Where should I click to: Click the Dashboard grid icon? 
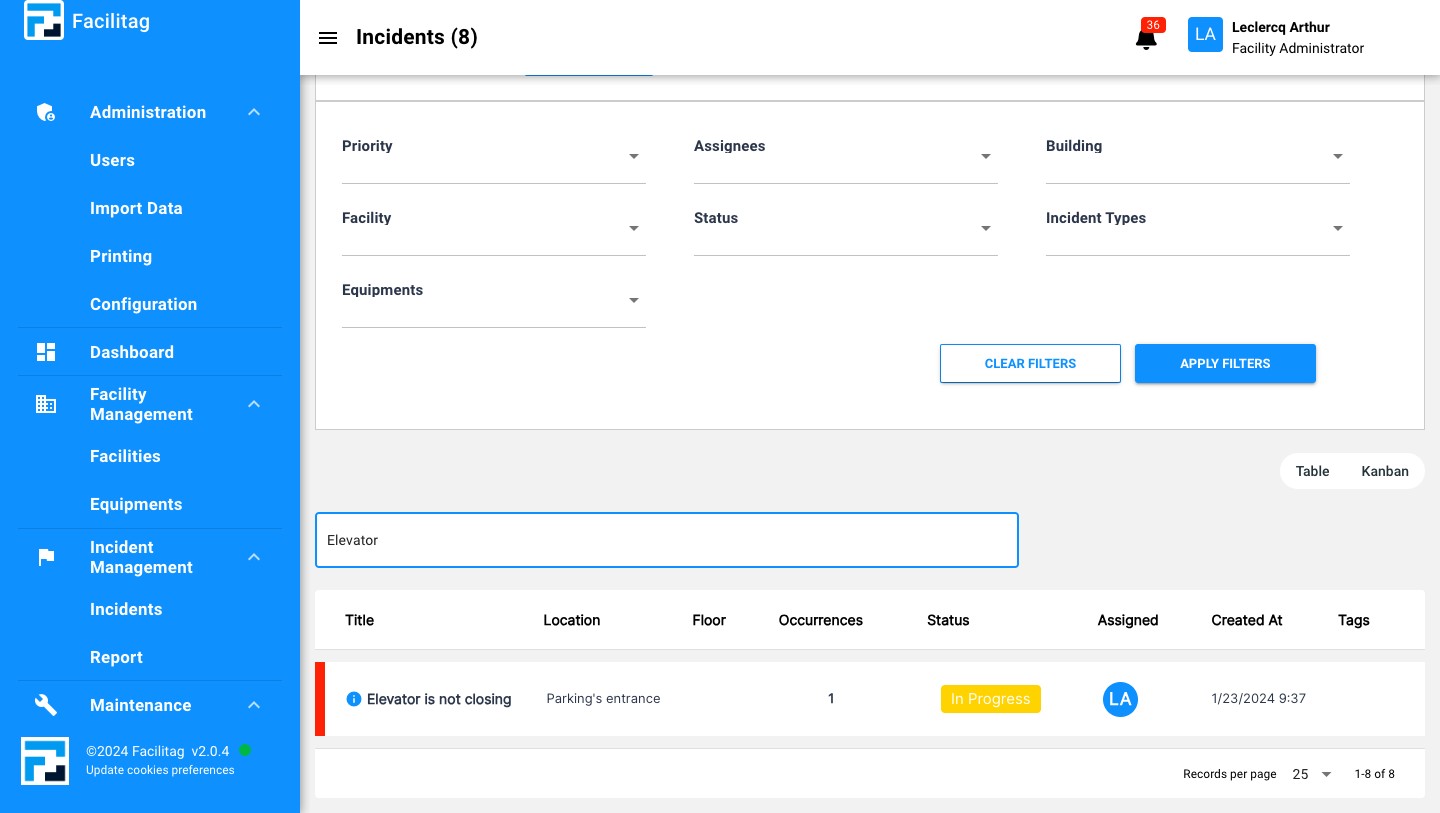coord(46,352)
